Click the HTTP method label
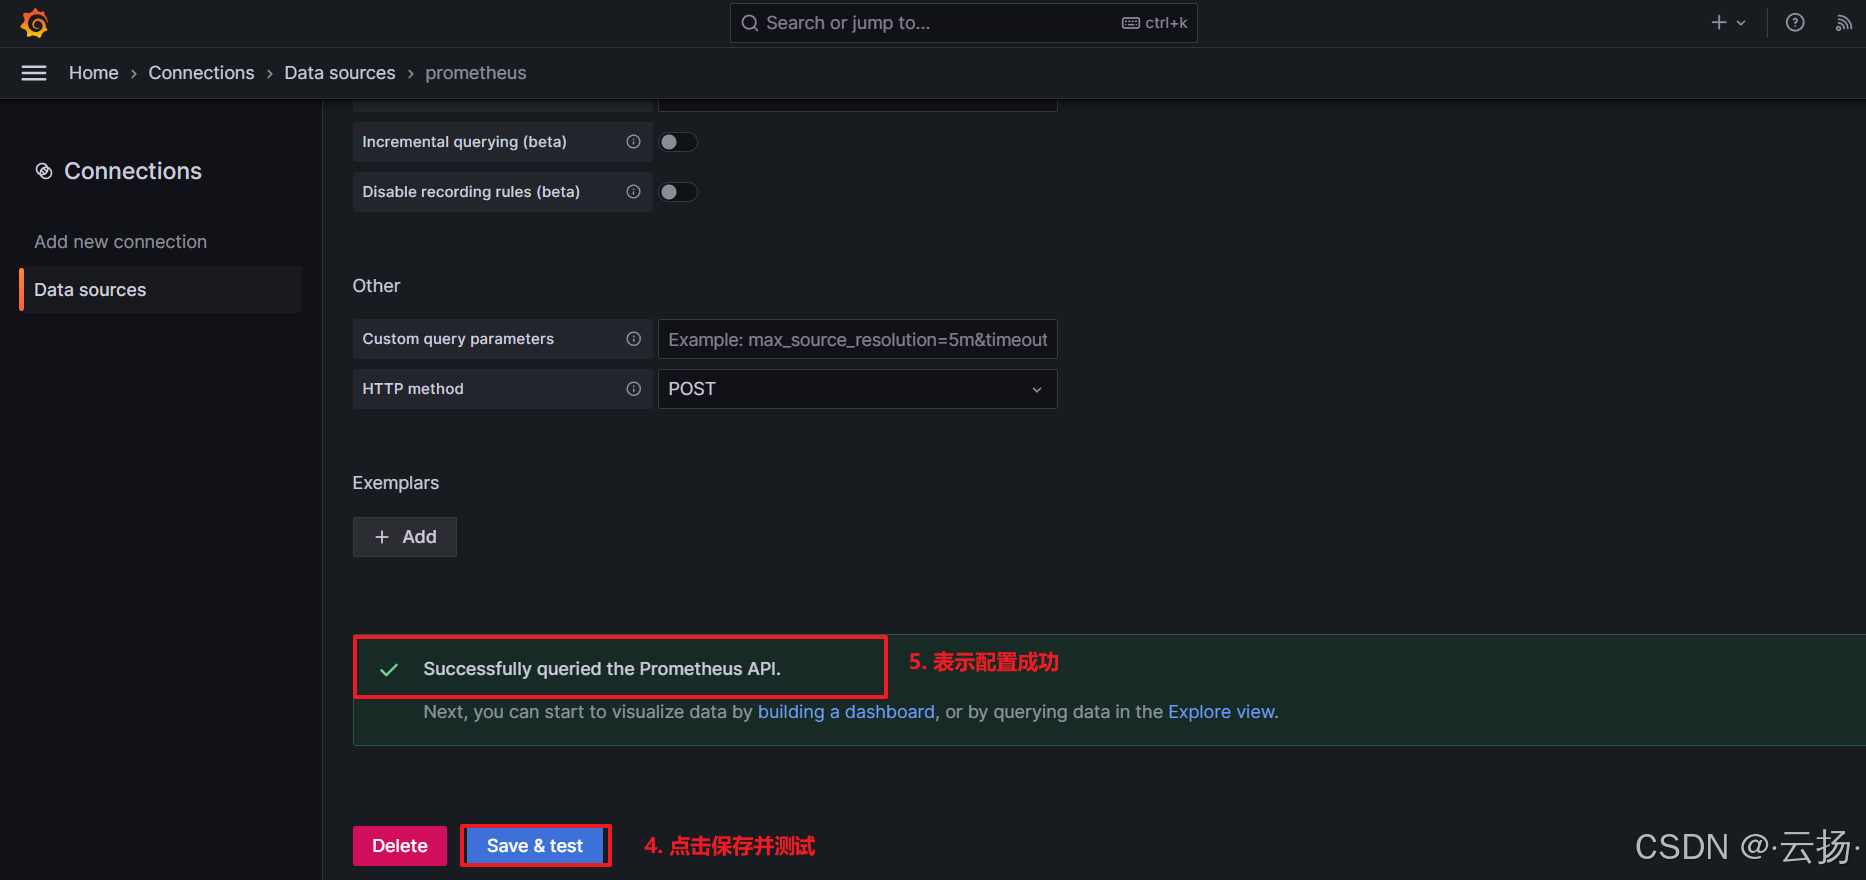 pos(413,389)
